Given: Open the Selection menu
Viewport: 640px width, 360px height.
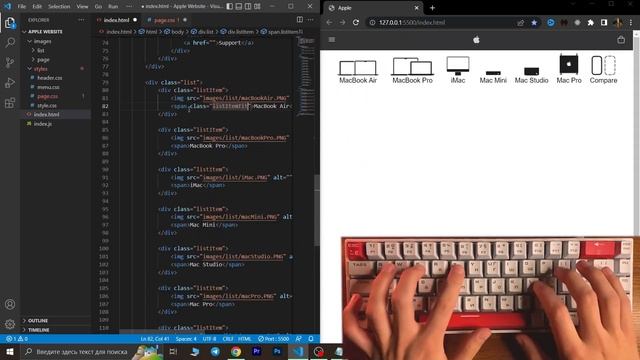Looking at the screenshot, I should 59,7.
